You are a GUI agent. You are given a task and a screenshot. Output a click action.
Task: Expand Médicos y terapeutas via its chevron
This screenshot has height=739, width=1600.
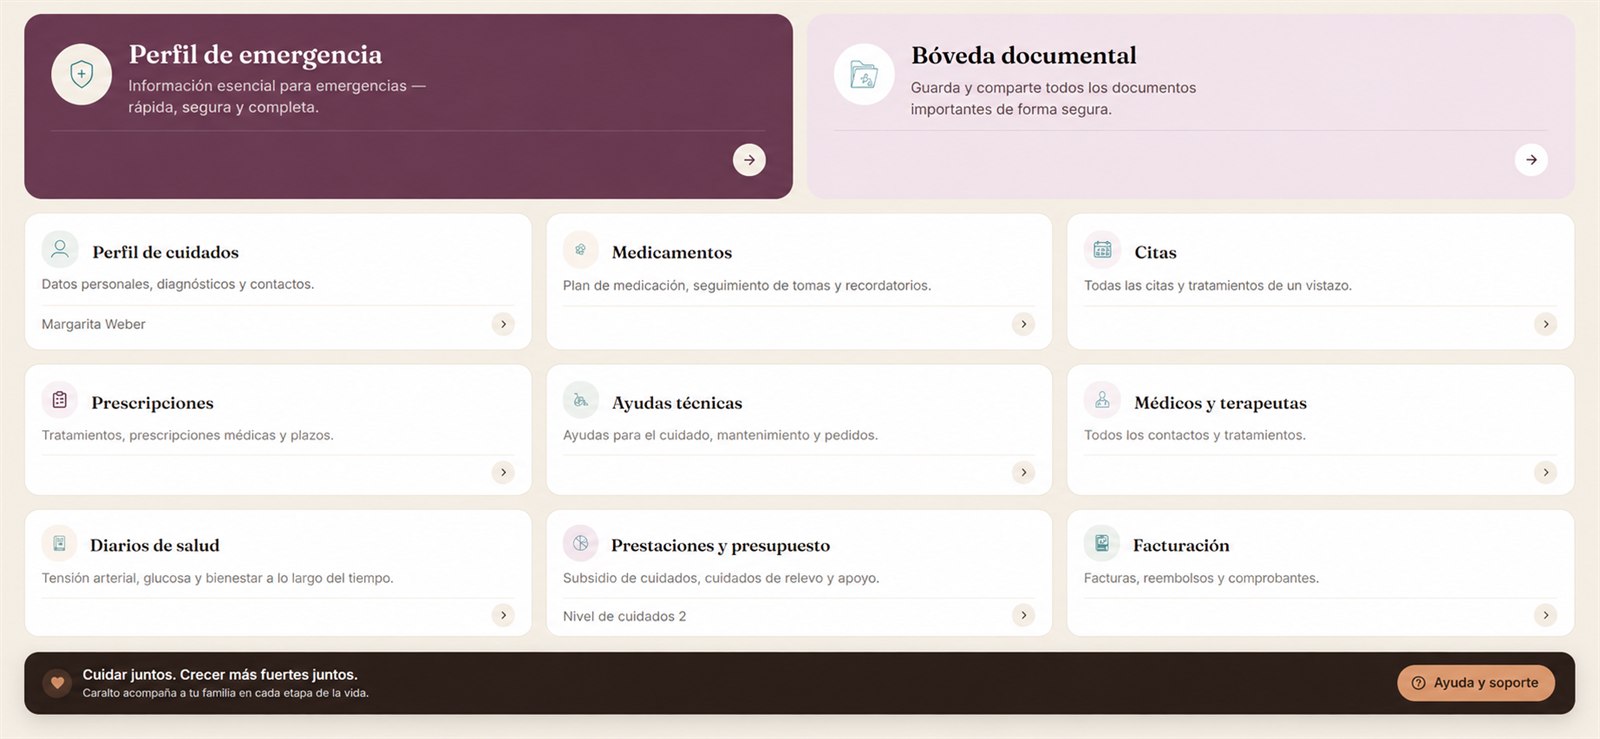[x=1546, y=472]
